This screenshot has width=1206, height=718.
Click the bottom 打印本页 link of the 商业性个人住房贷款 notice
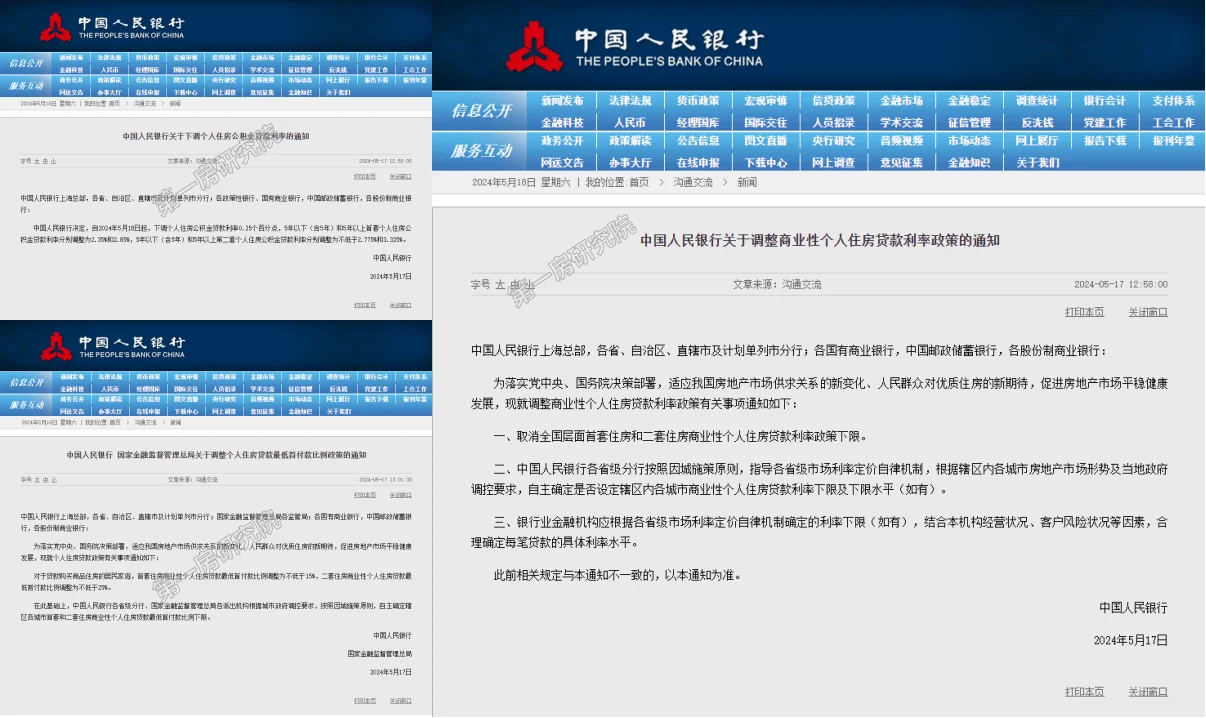coord(1085,691)
